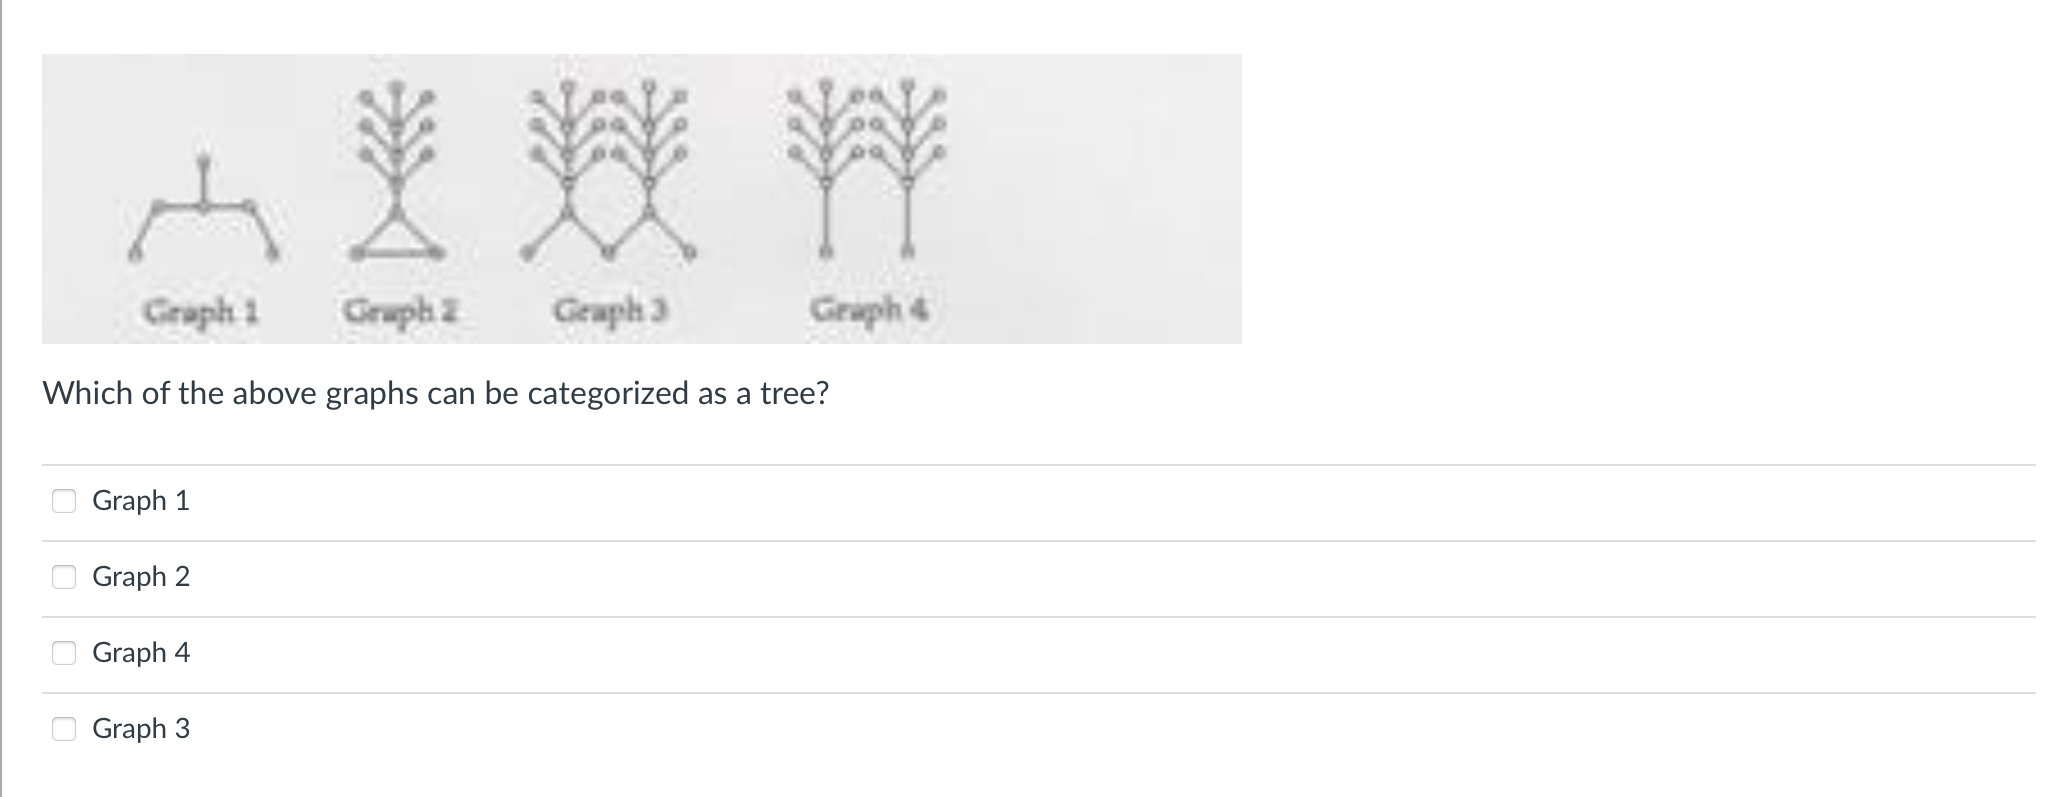Click the Graph 1 caption text
2060x797 pixels.
click(x=203, y=311)
